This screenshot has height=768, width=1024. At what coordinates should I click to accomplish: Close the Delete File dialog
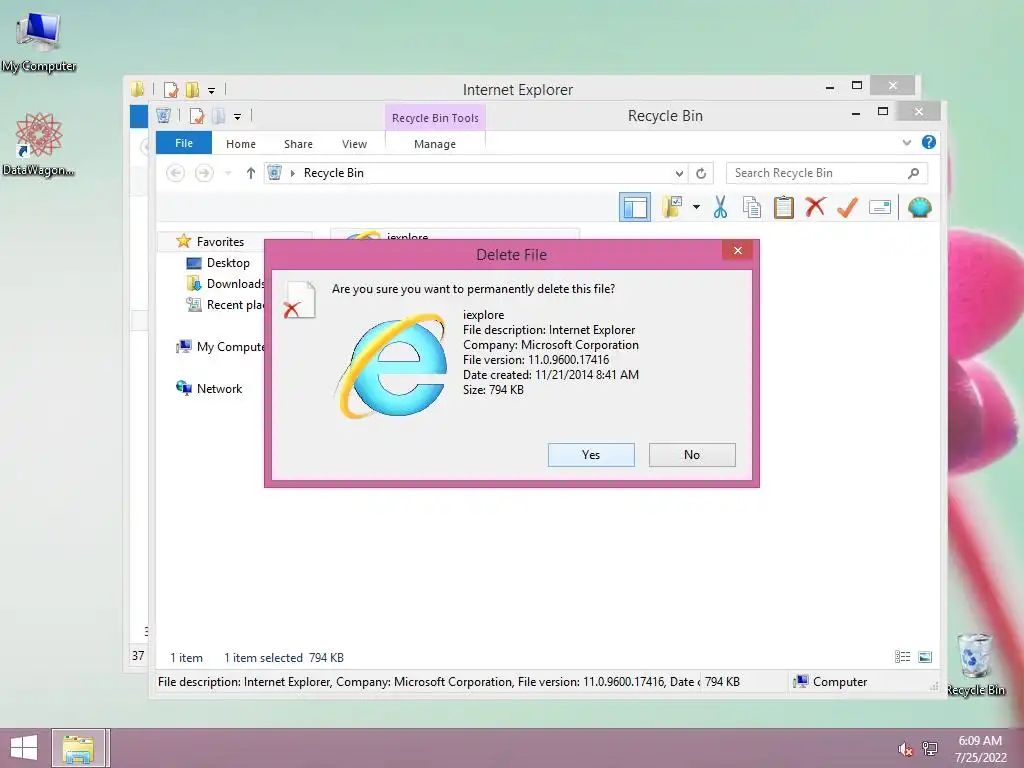(x=737, y=251)
